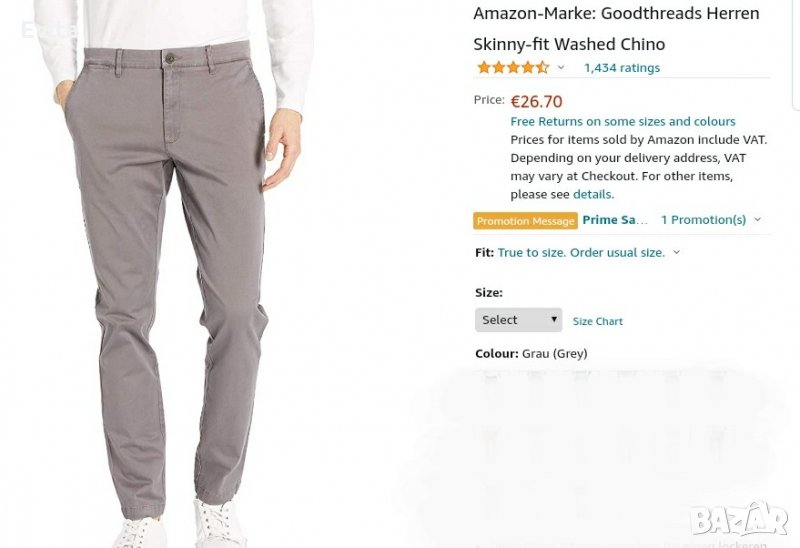Viewport: 800px width, 548px height.
Task: Click the €26.70 price
Action: tap(536, 101)
